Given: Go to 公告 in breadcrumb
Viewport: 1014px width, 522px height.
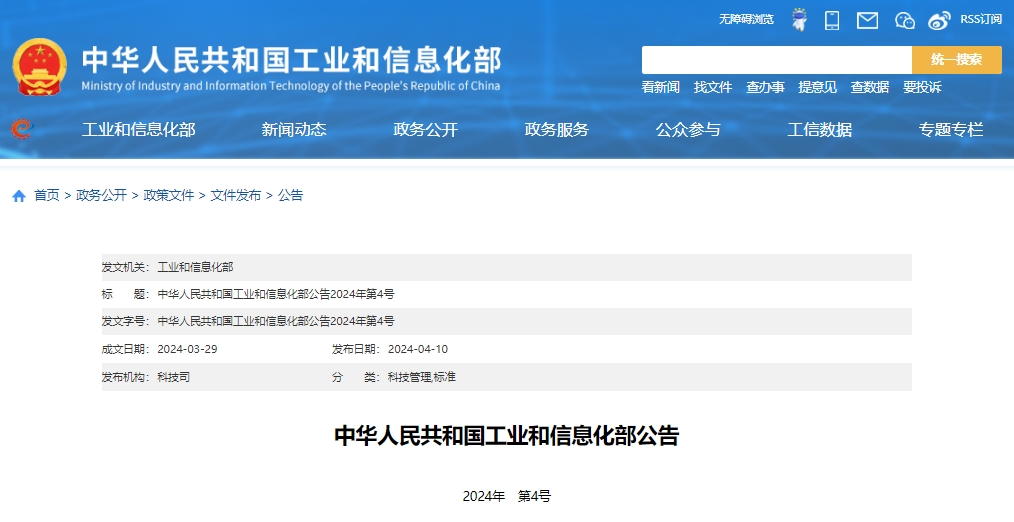Looking at the screenshot, I should point(290,195).
